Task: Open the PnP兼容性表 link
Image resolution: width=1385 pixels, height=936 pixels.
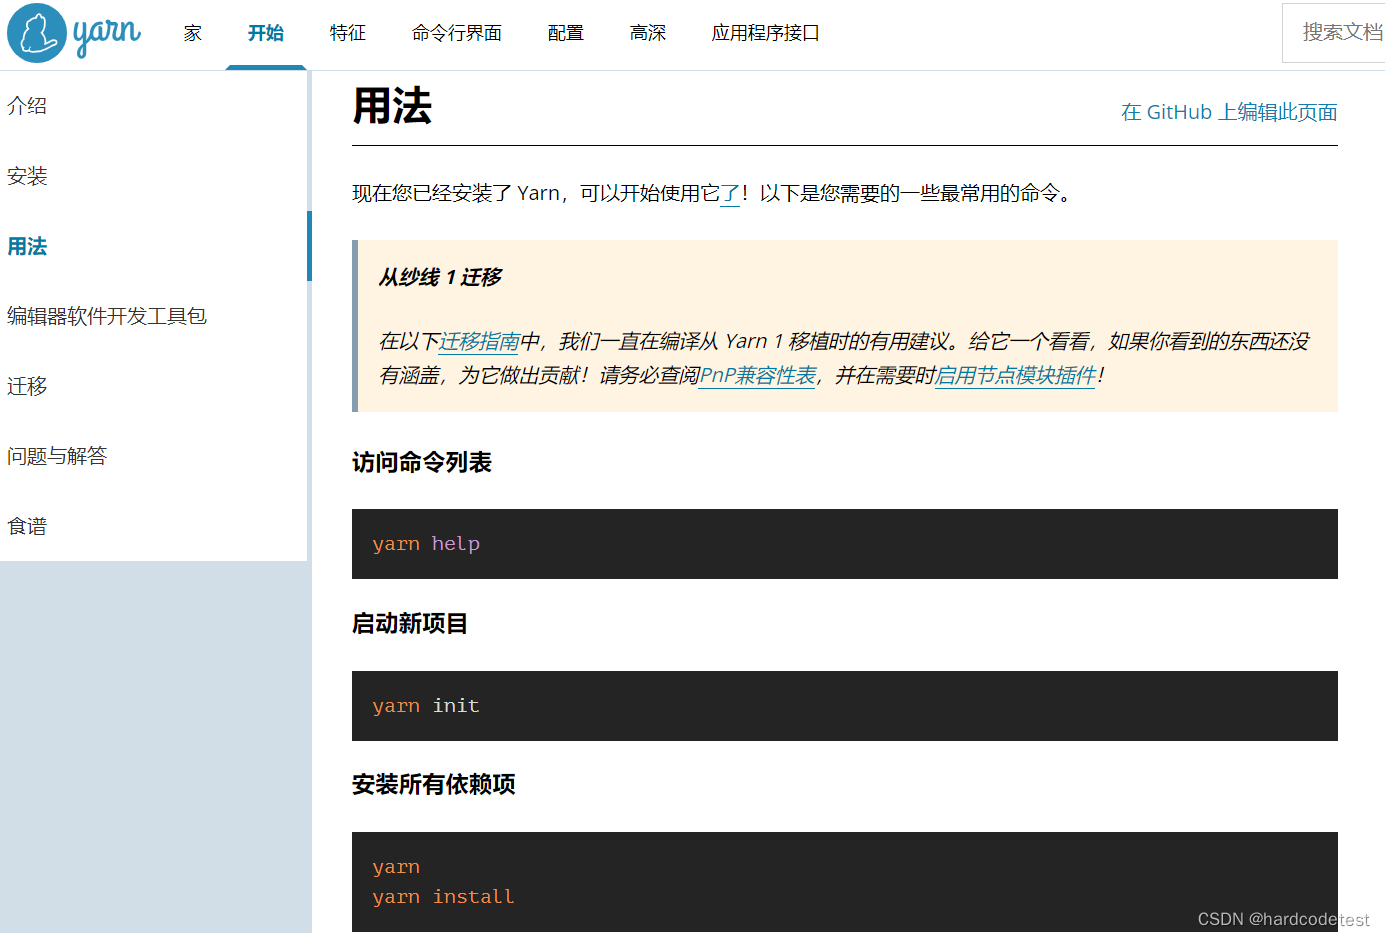Action: (757, 376)
